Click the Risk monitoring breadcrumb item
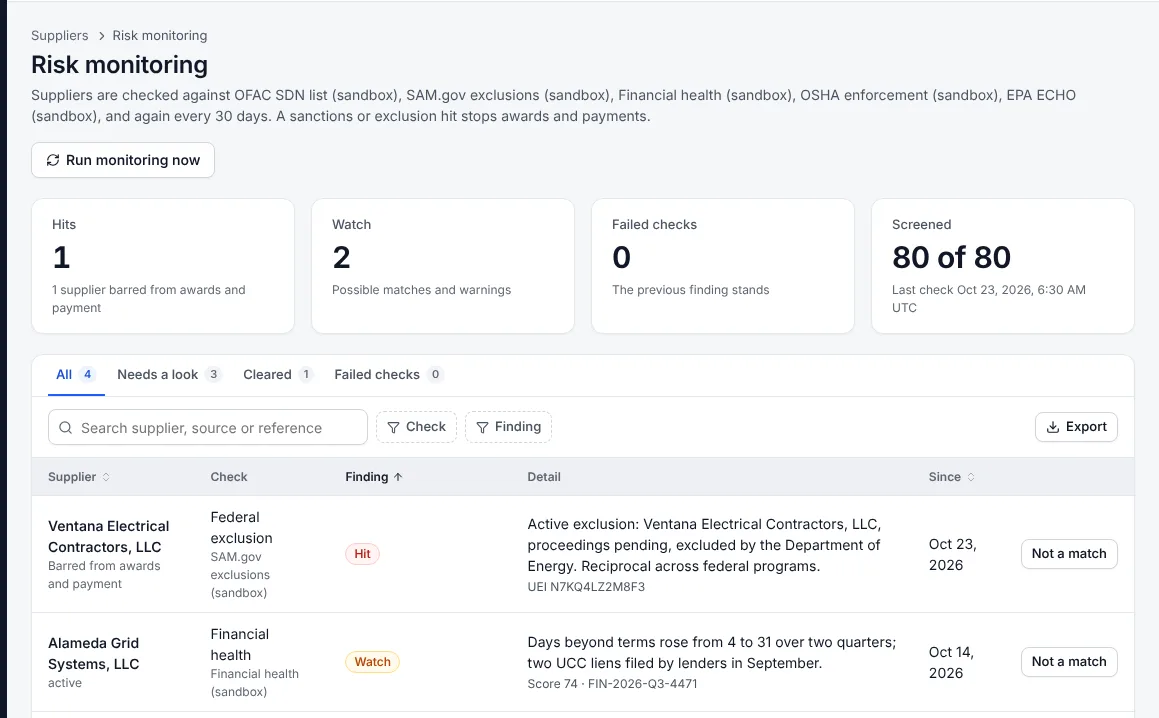Screen dimensions: 1159x718 point(160,35)
